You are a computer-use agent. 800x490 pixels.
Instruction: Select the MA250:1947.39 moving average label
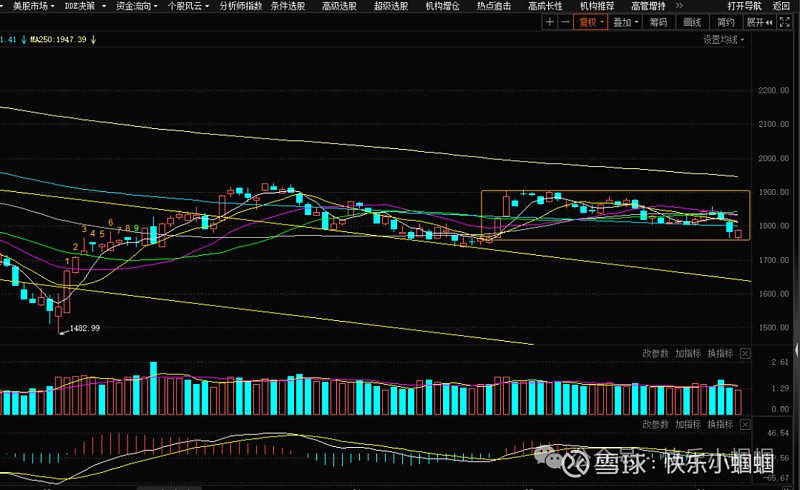tap(58, 40)
